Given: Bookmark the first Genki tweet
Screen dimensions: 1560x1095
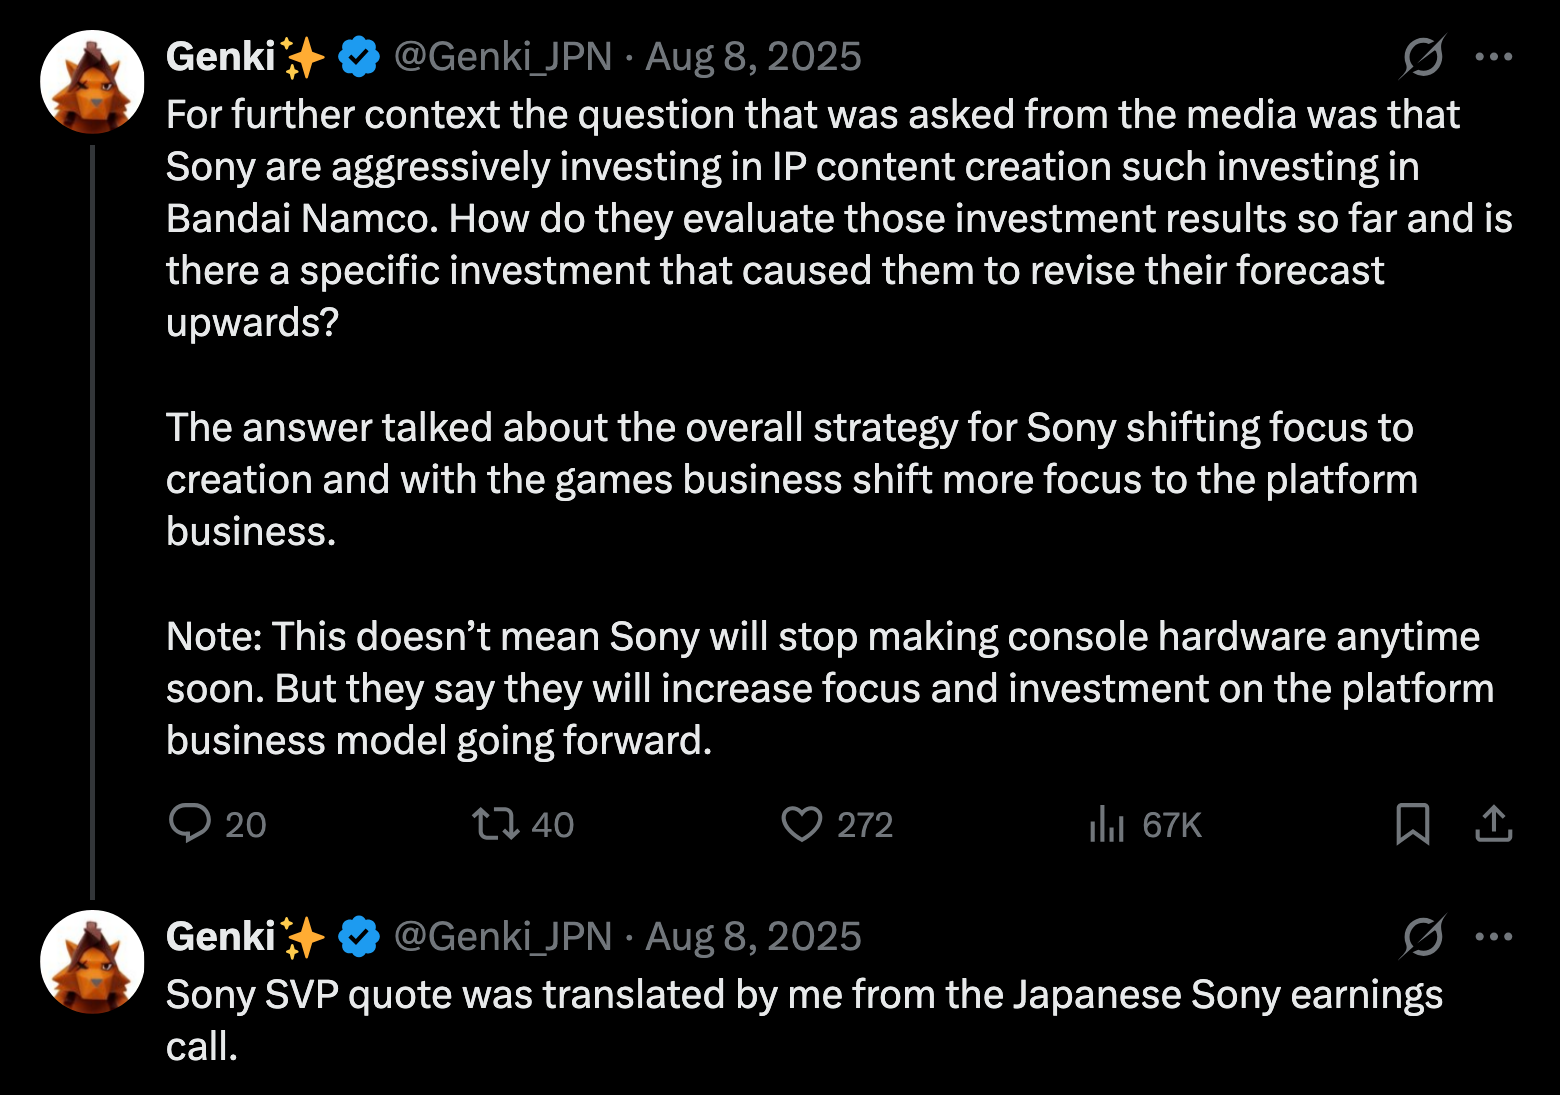Looking at the screenshot, I should coord(1412,824).
